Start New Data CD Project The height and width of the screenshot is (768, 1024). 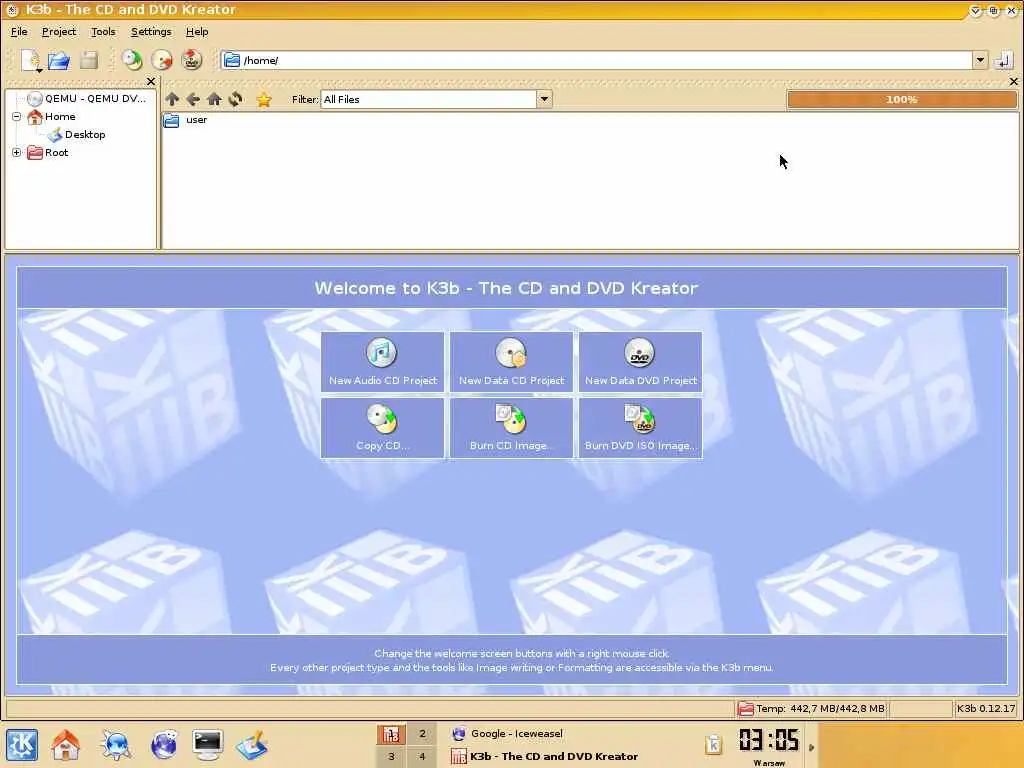511,362
